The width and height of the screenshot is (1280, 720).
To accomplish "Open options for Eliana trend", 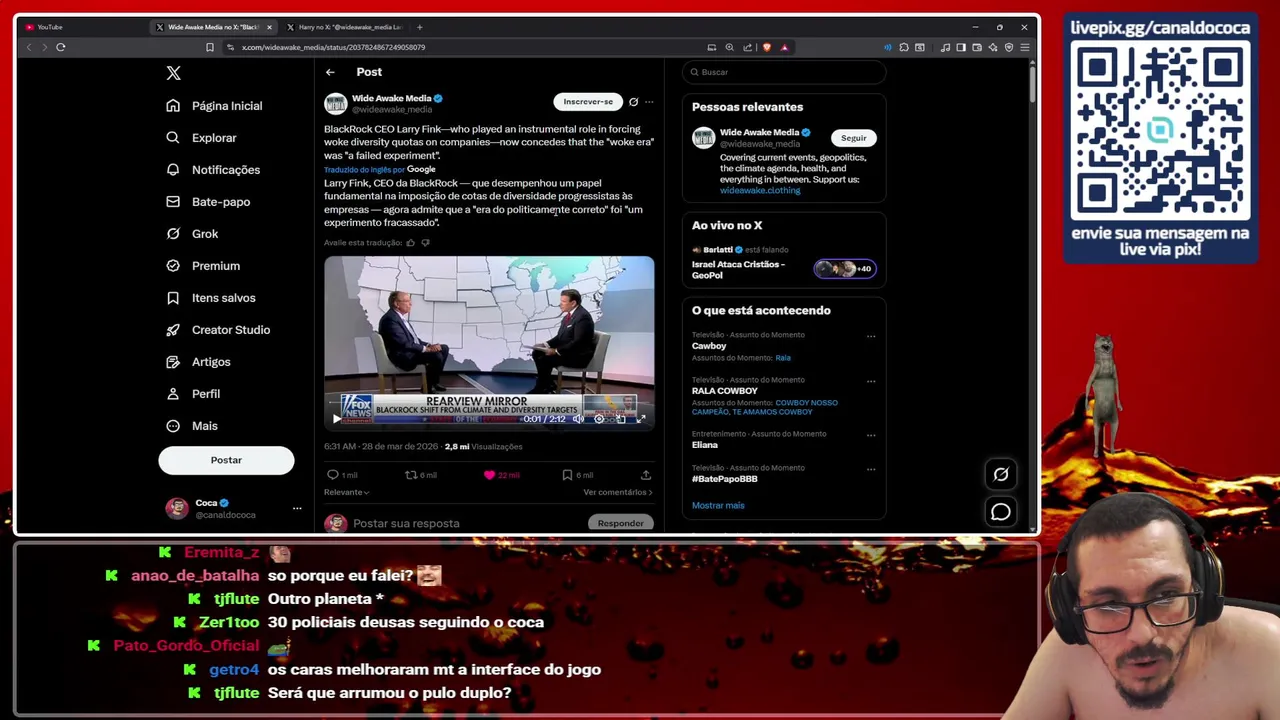I will coord(871,435).
